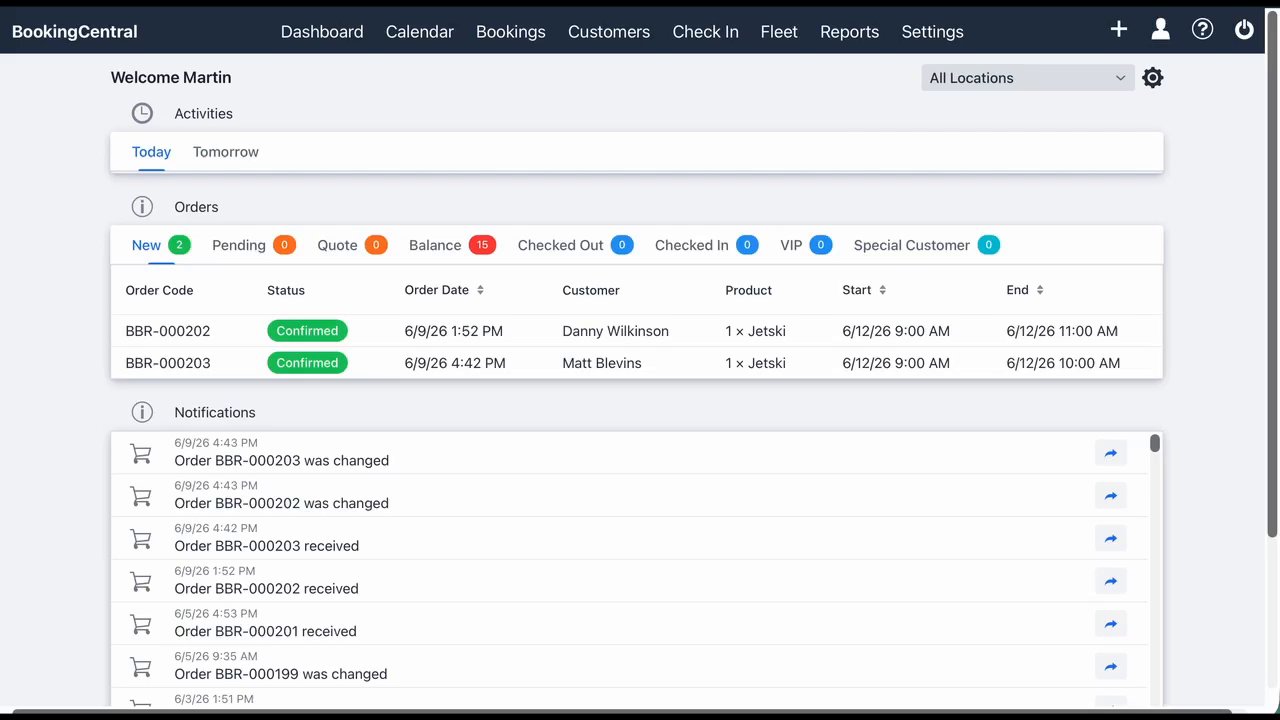Click the Activities clock icon
This screenshot has width=1280, height=720.
142,114
